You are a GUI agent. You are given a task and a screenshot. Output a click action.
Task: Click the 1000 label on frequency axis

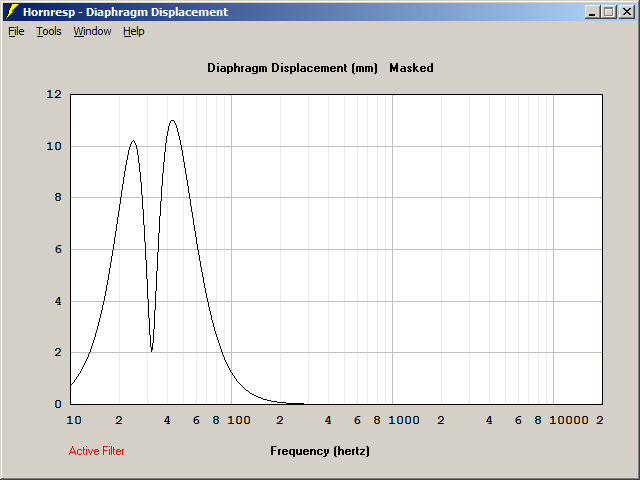[x=403, y=420]
